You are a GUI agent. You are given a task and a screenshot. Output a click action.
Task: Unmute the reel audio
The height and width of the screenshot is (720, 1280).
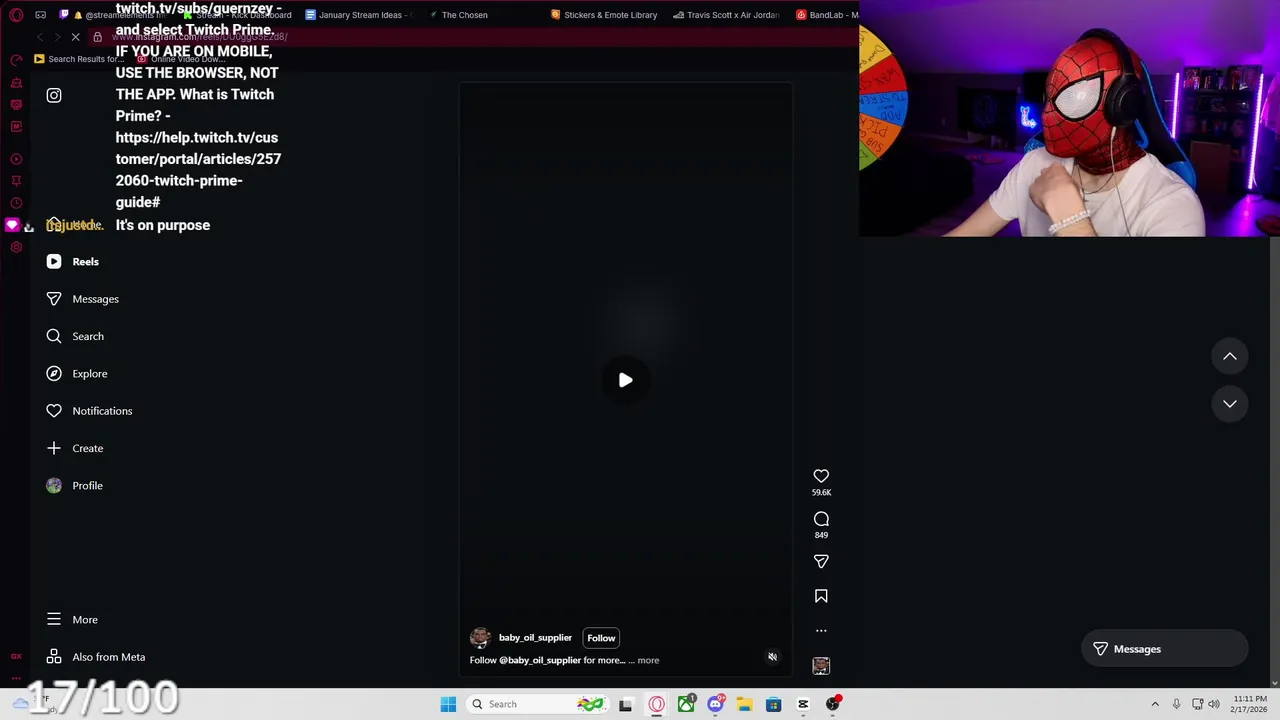pos(772,657)
